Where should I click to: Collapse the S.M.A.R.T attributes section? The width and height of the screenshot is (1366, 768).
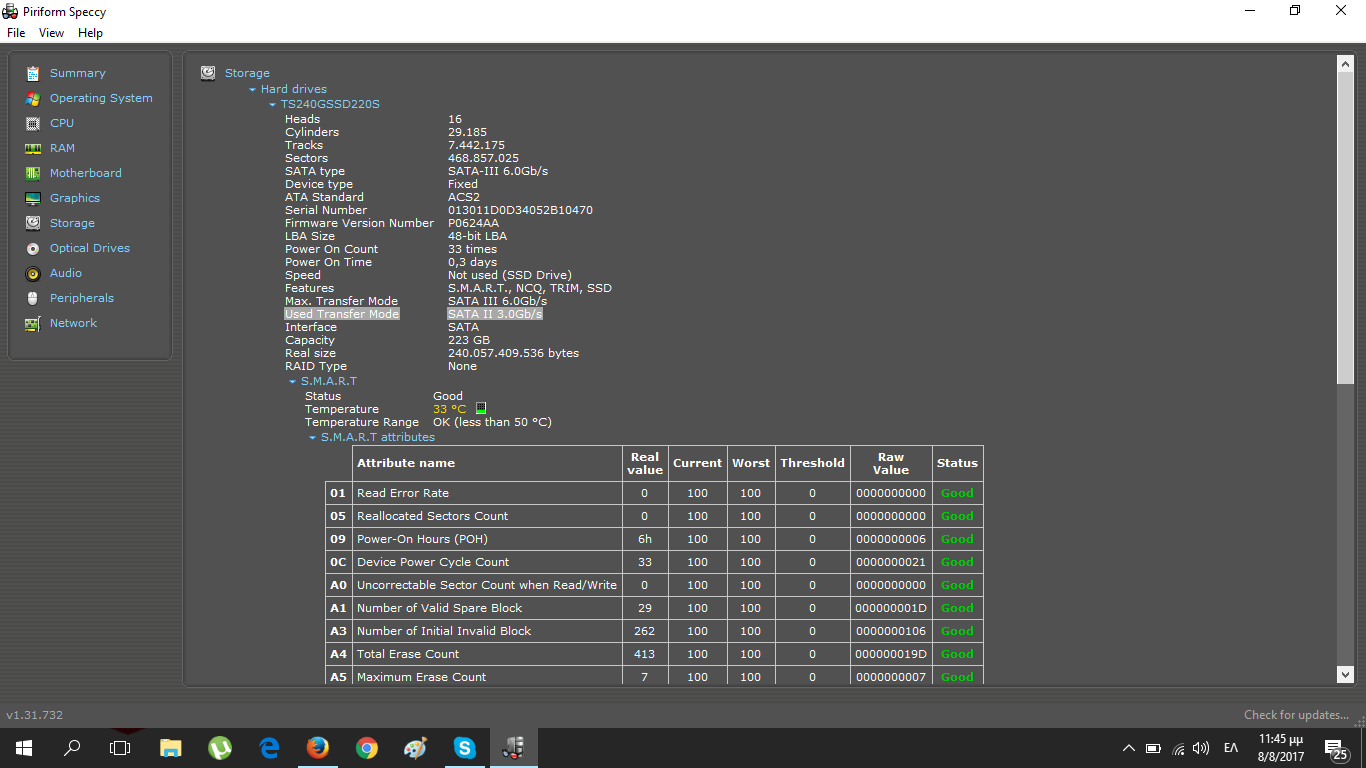(x=313, y=438)
